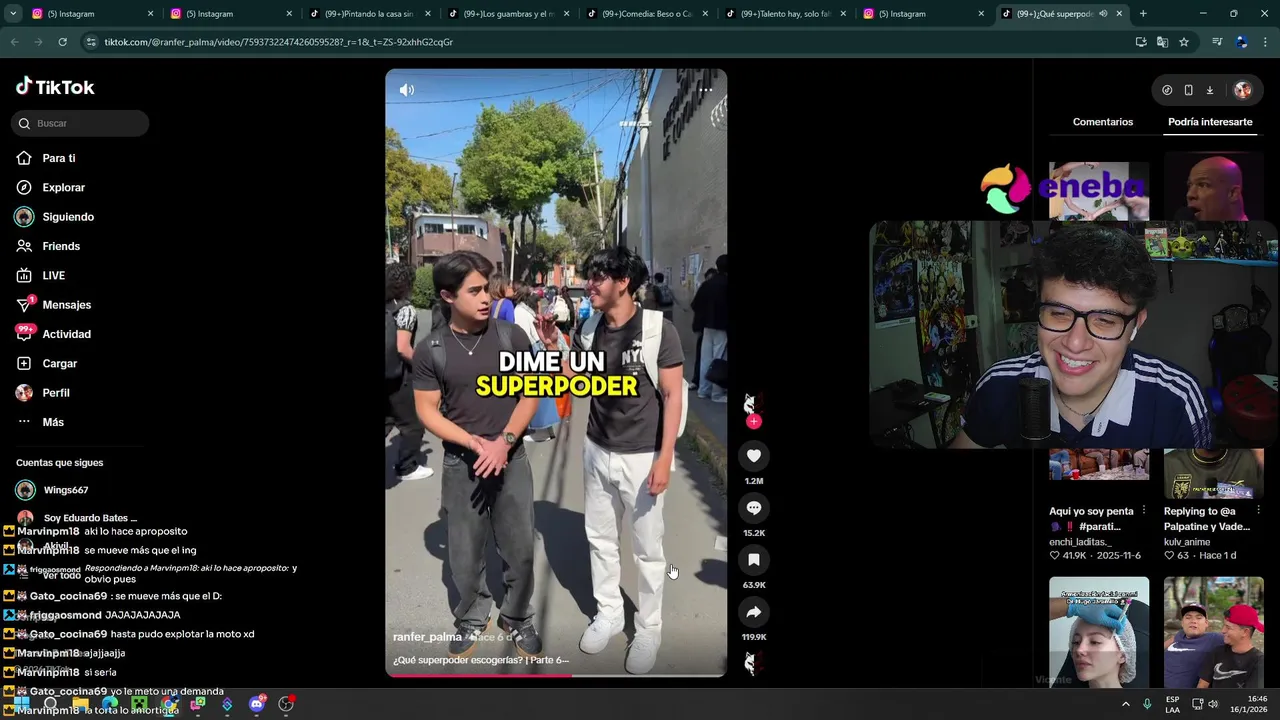Viewport: 1280px width, 720px height.
Task: Open the Chrome profile avatar
Action: point(1241,42)
